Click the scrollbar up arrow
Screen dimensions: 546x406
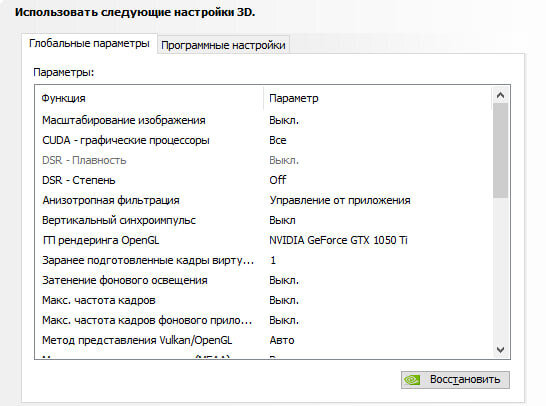tap(500, 95)
